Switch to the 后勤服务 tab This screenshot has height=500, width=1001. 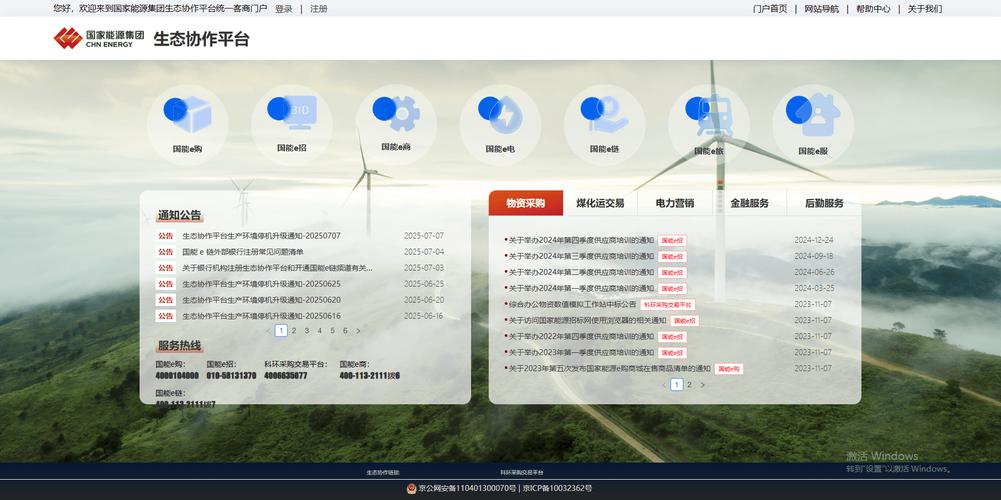[x=824, y=203]
